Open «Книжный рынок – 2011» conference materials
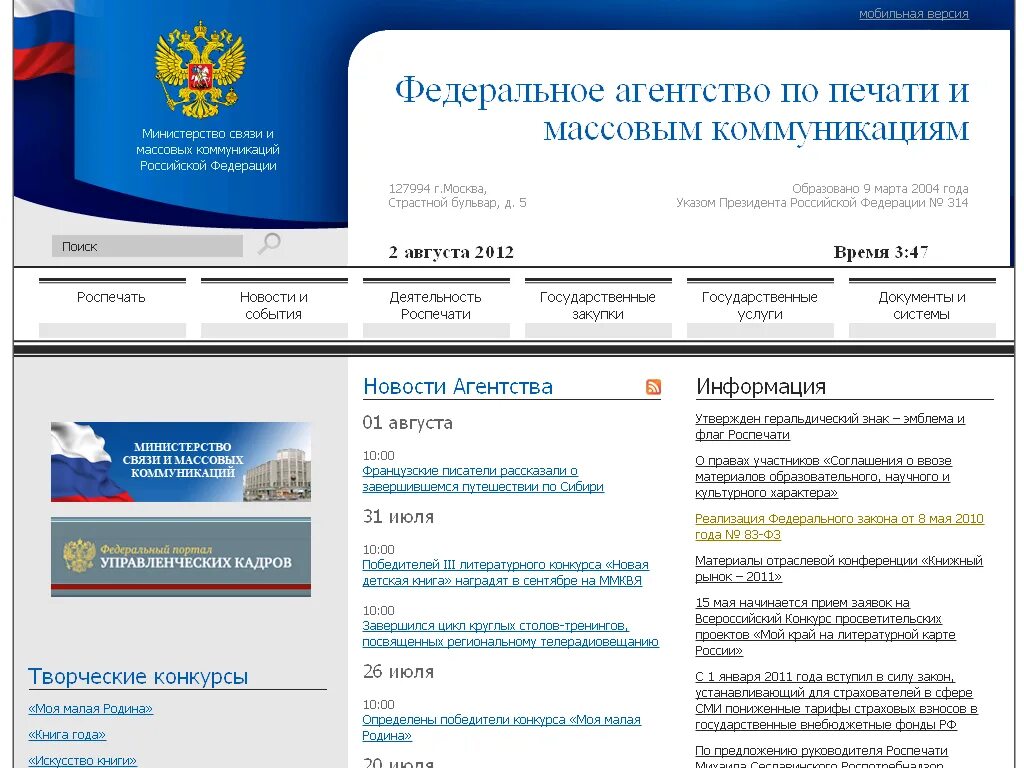The width and height of the screenshot is (1024, 768). [838, 569]
